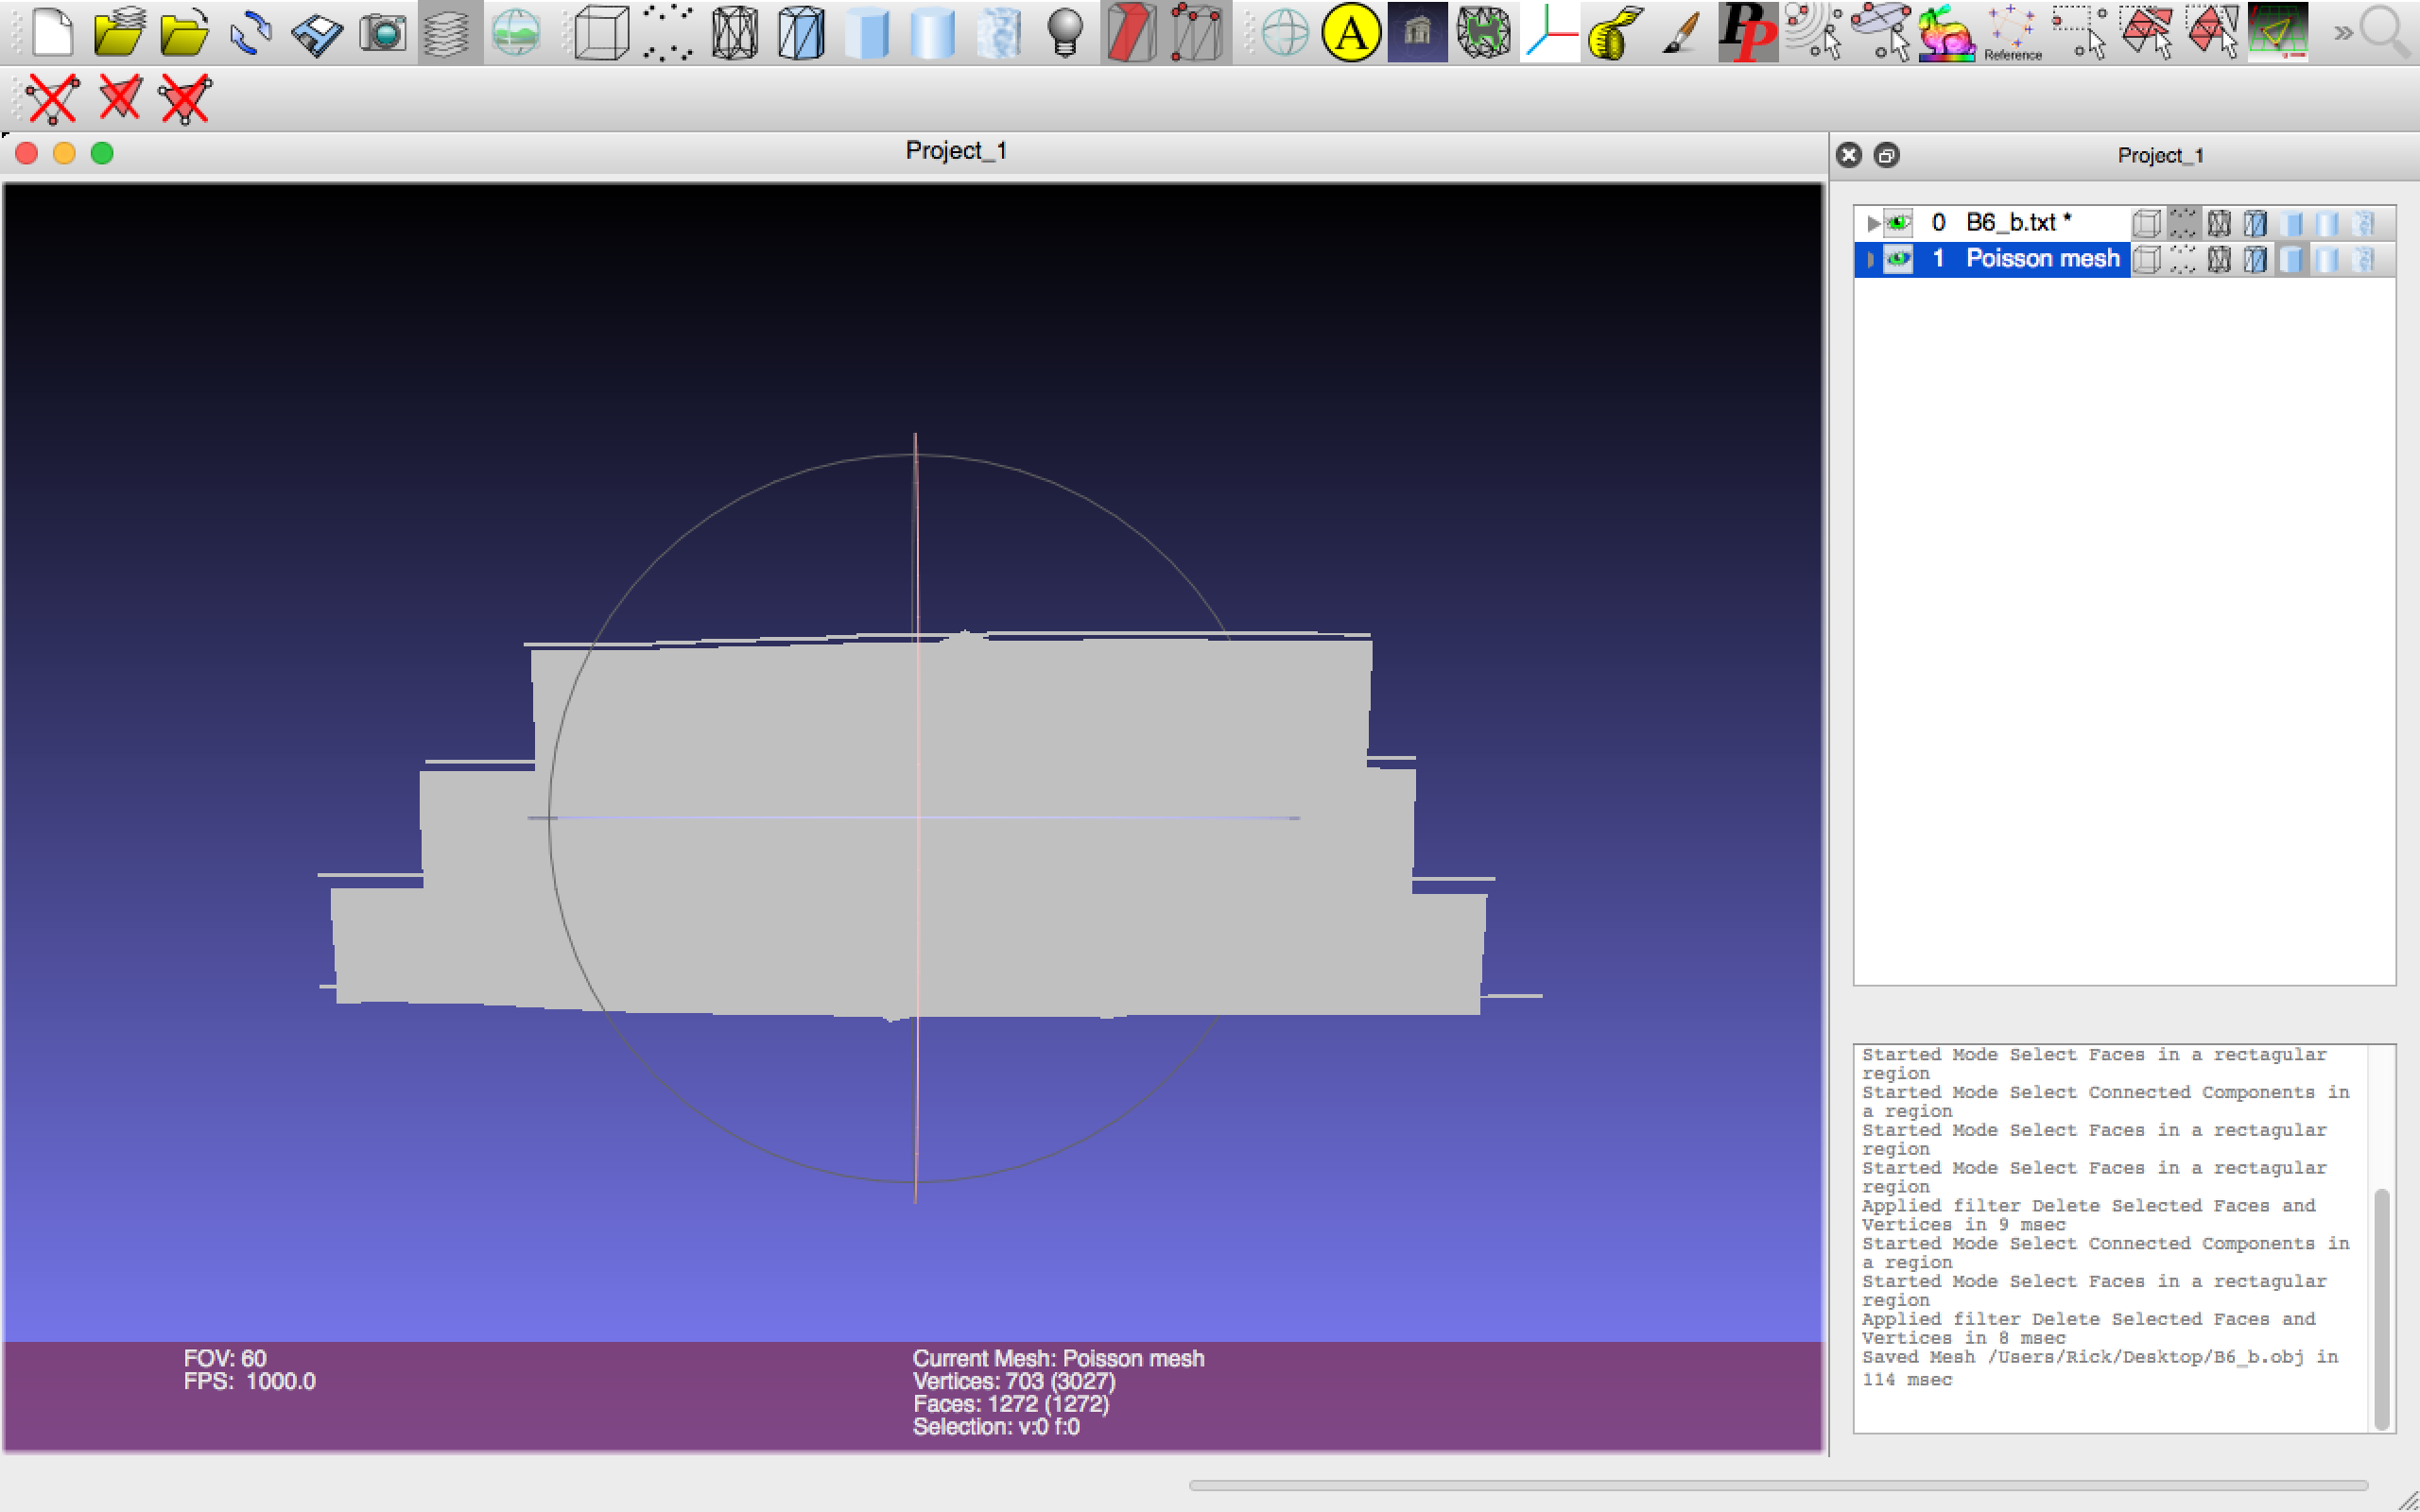Screen dimensions: 2420x1512
Task: Select the yellow measuring tape tool
Action: point(1615,32)
